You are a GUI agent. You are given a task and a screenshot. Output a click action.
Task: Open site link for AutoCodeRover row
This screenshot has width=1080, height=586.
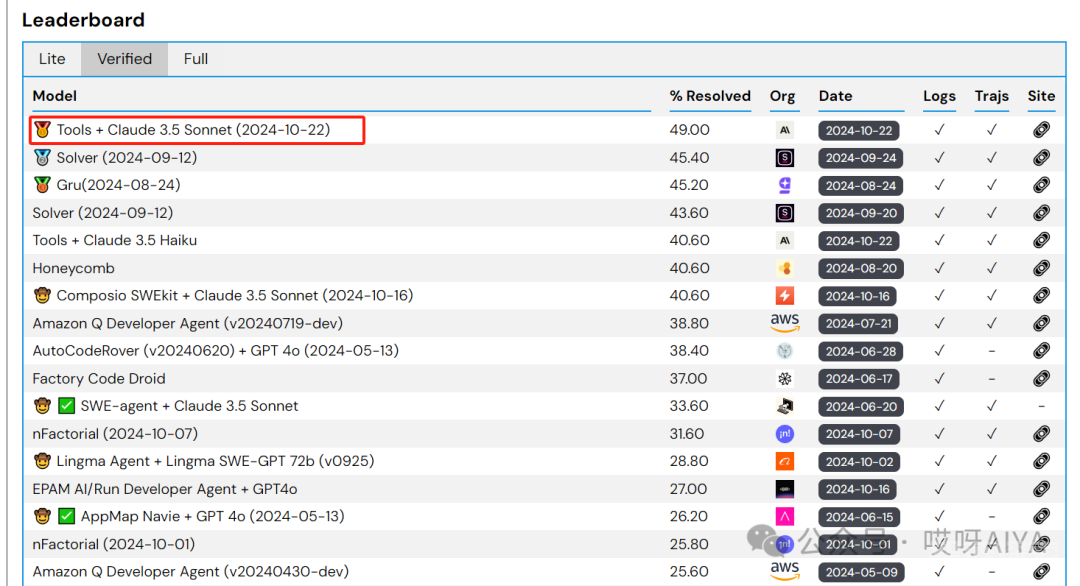(1041, 350)
